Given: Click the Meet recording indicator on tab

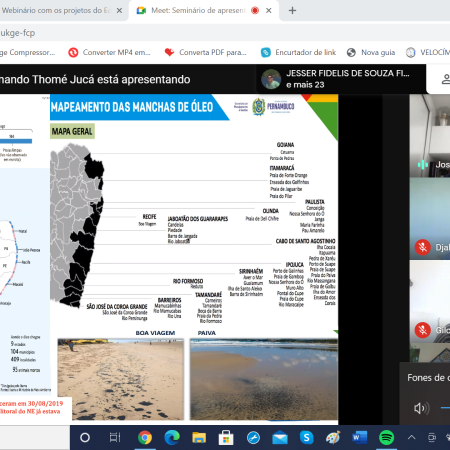Looking at the screenshot, I should [x=255, y=11].
